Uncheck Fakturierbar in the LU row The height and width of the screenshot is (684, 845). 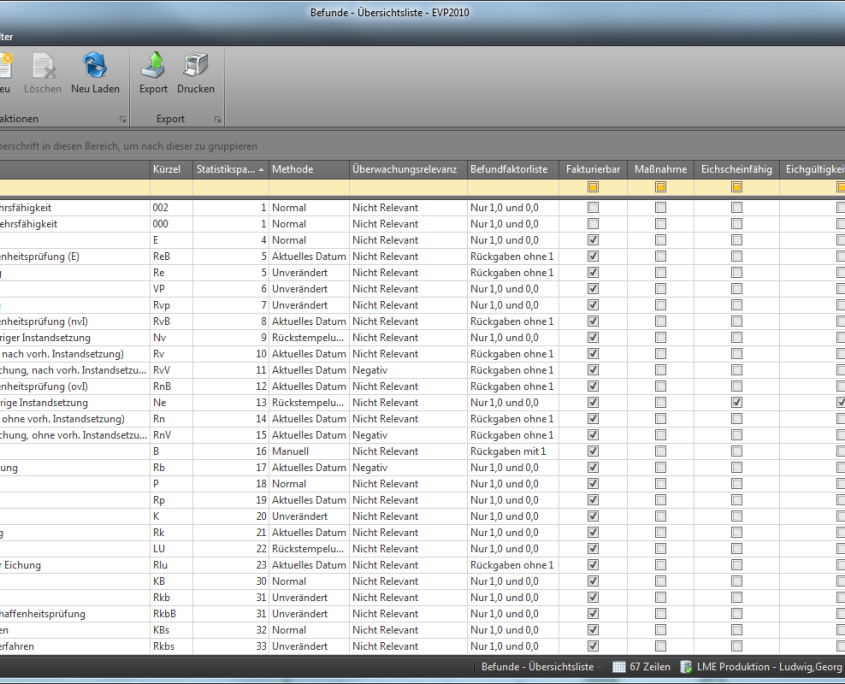pyautogui.click(x=593, y=549)
